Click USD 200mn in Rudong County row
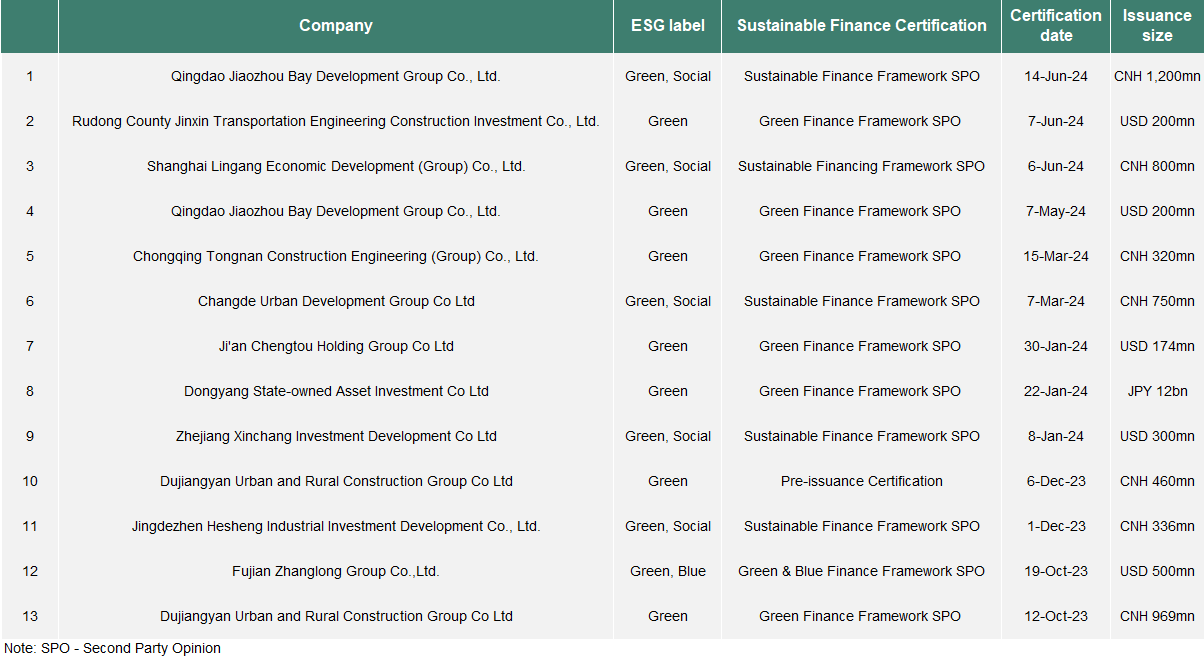Viewport: 1204px width, 656px height. click(1157, 121)
